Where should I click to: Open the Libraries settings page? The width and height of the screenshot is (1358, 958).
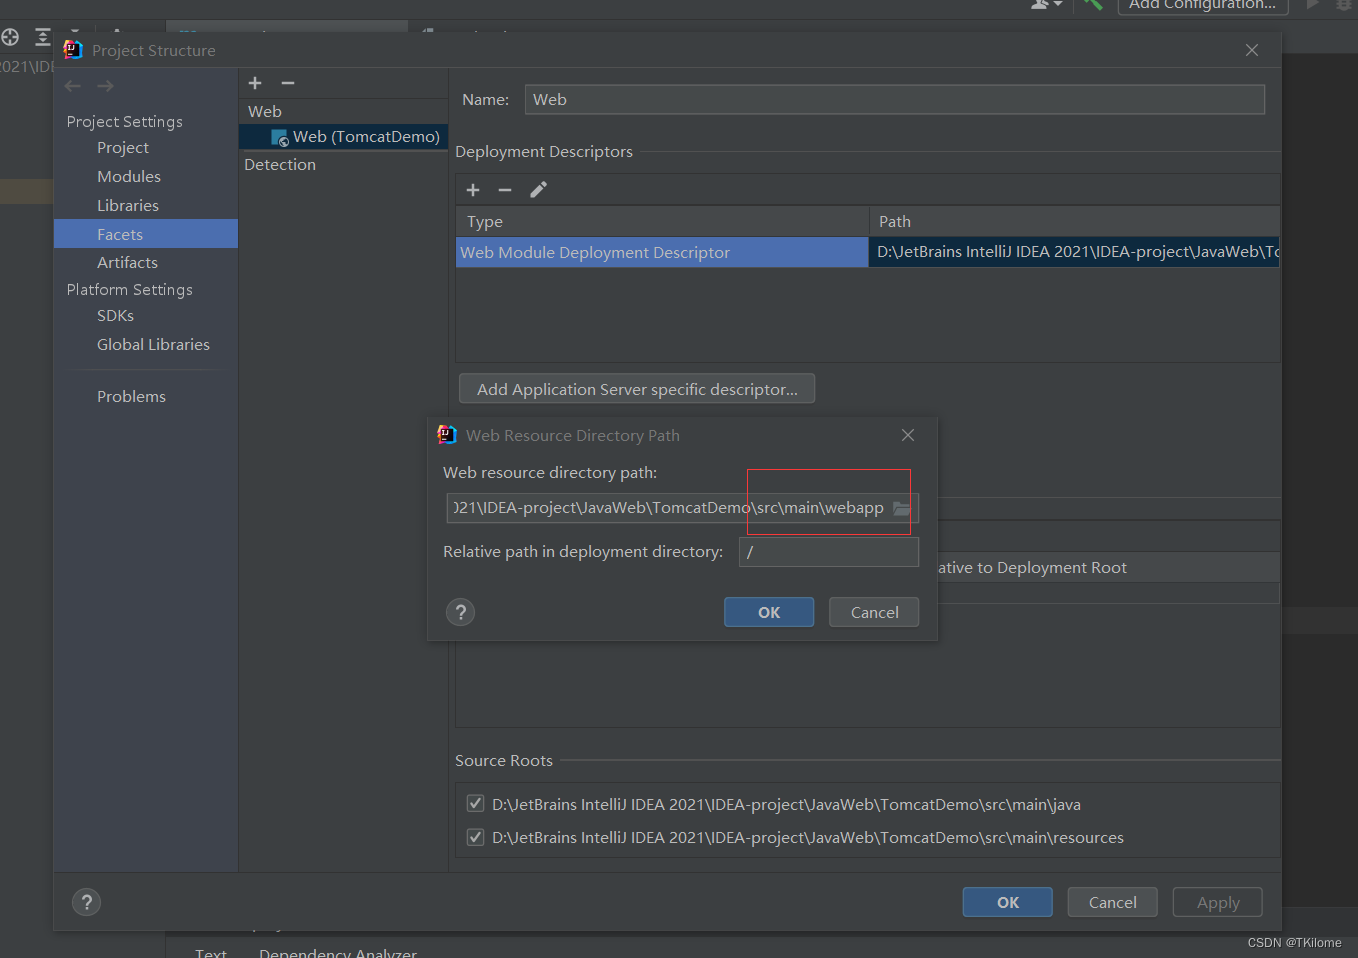coord(128,206)
